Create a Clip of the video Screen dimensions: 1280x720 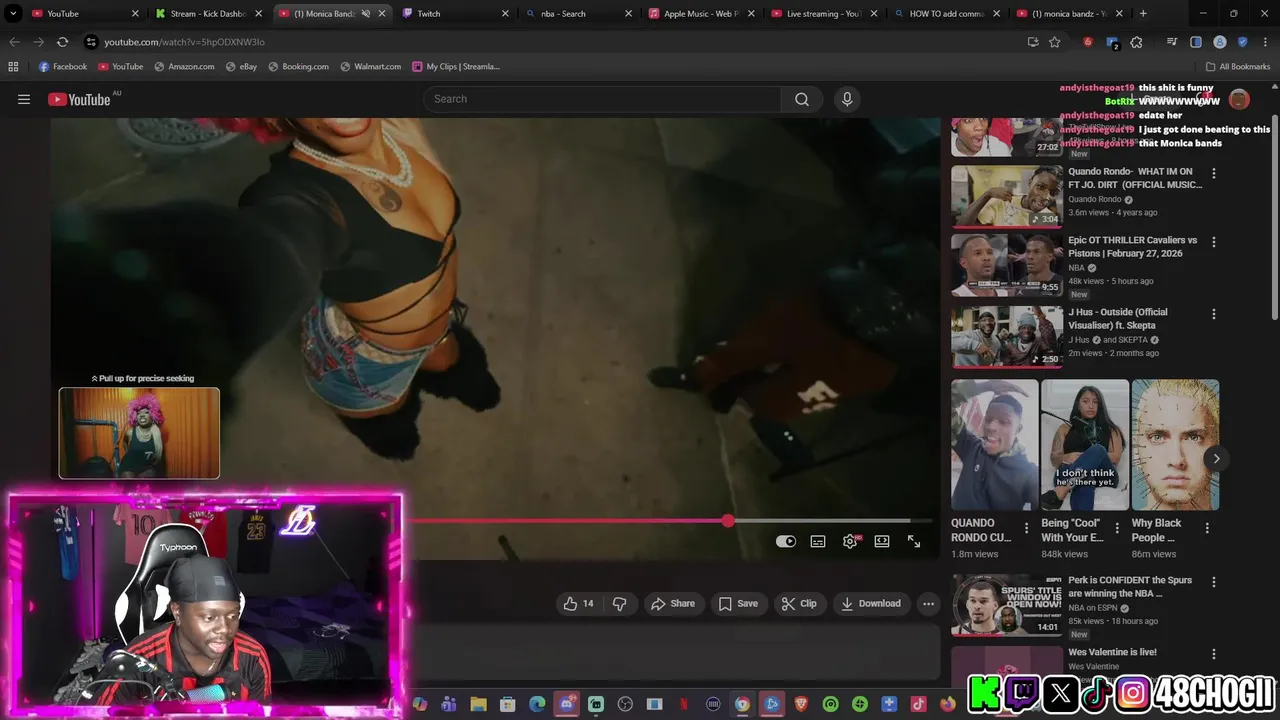tap(799, 603)
